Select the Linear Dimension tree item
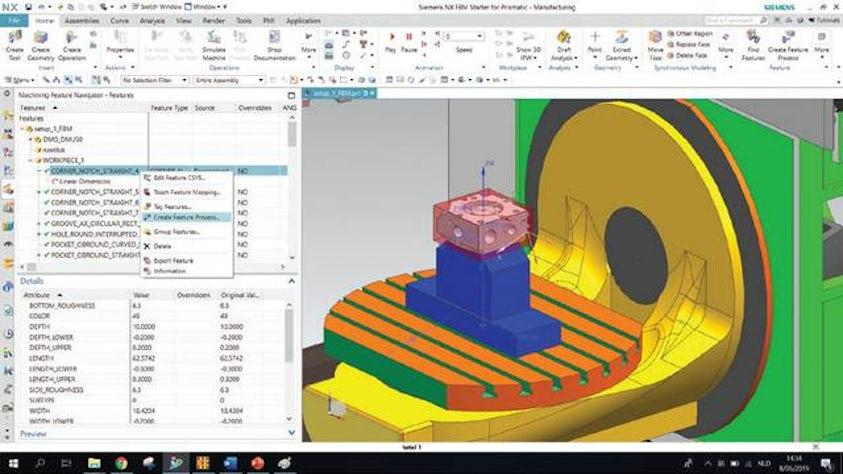This screenshot has width=843, height=474. (81, 182)
